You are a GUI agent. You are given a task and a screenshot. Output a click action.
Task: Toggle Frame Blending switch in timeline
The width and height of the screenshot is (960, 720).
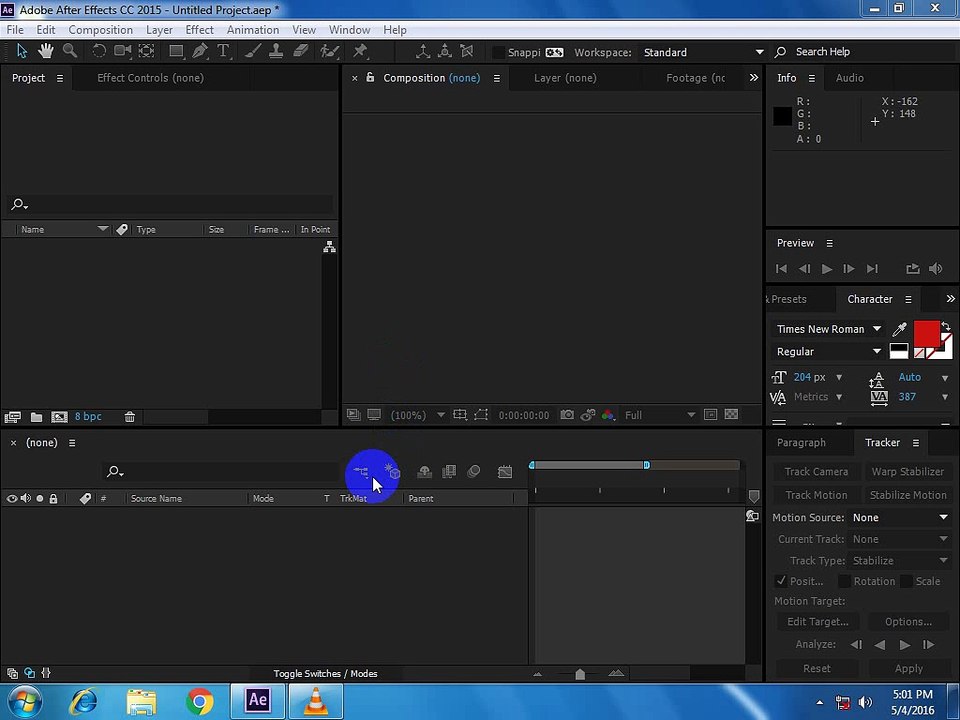449,471
